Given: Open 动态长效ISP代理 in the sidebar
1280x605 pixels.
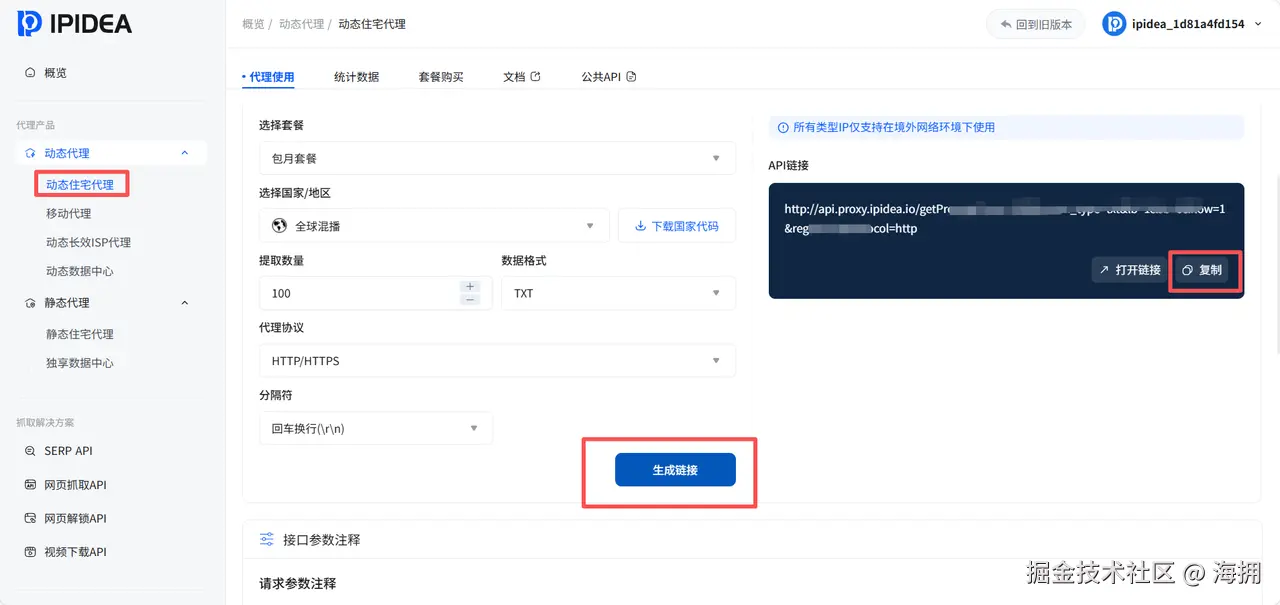Looking at the screenshot, I should click(x=88, y=242).
